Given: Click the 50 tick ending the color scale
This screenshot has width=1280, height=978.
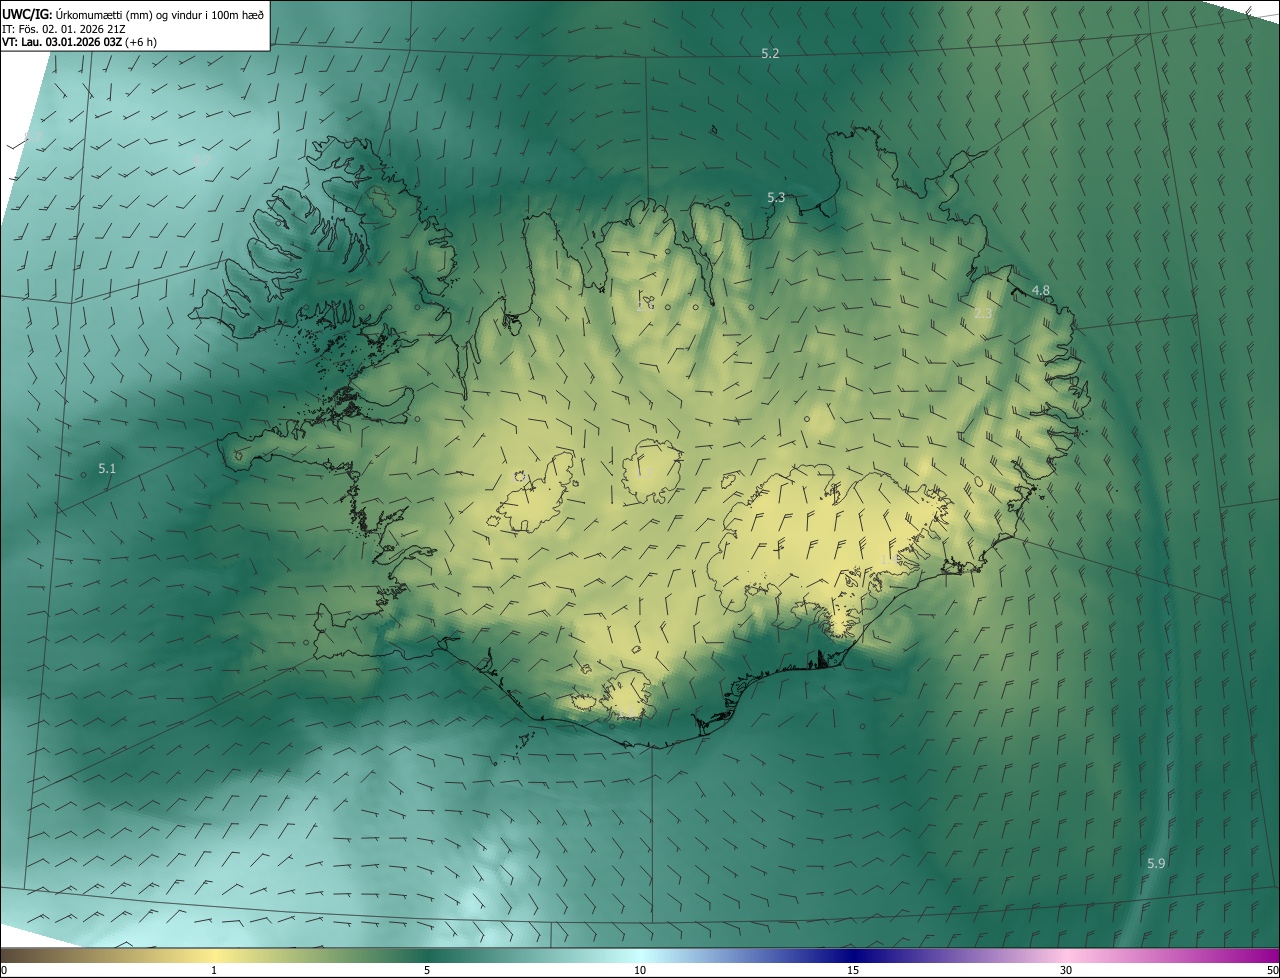Looking at the screenshot, I should click(x=1272, y=970).
